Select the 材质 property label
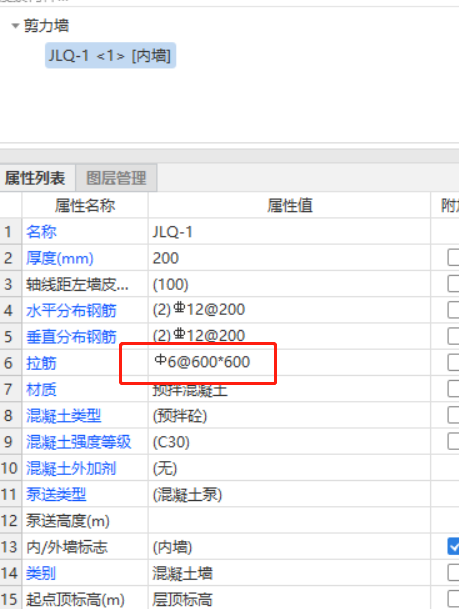The image size is (459, 609). click(x=41, y=389)
